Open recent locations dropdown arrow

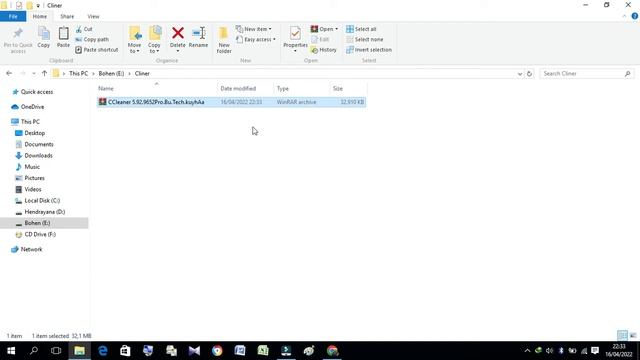(33, 73)
